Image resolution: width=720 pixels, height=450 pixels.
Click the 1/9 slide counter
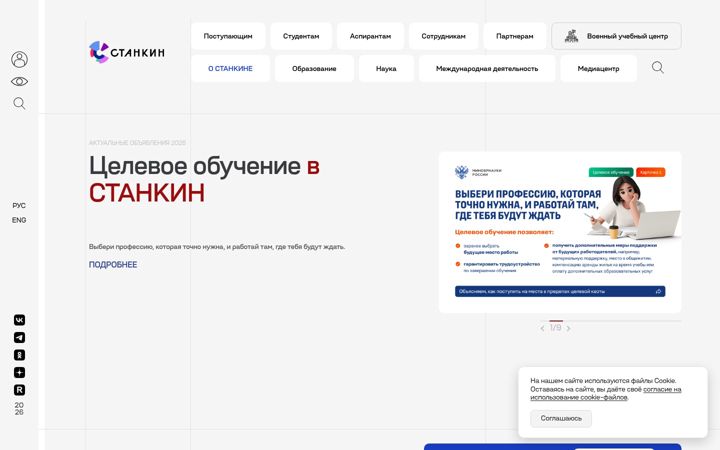click(556, 328)
